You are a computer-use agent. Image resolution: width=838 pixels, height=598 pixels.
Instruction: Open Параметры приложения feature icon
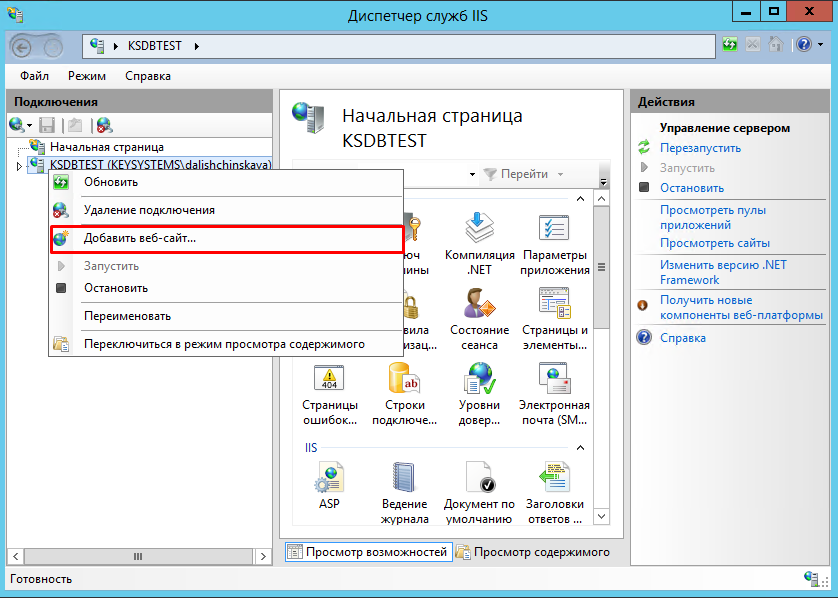pyautogui.click(x=554, y=243)
